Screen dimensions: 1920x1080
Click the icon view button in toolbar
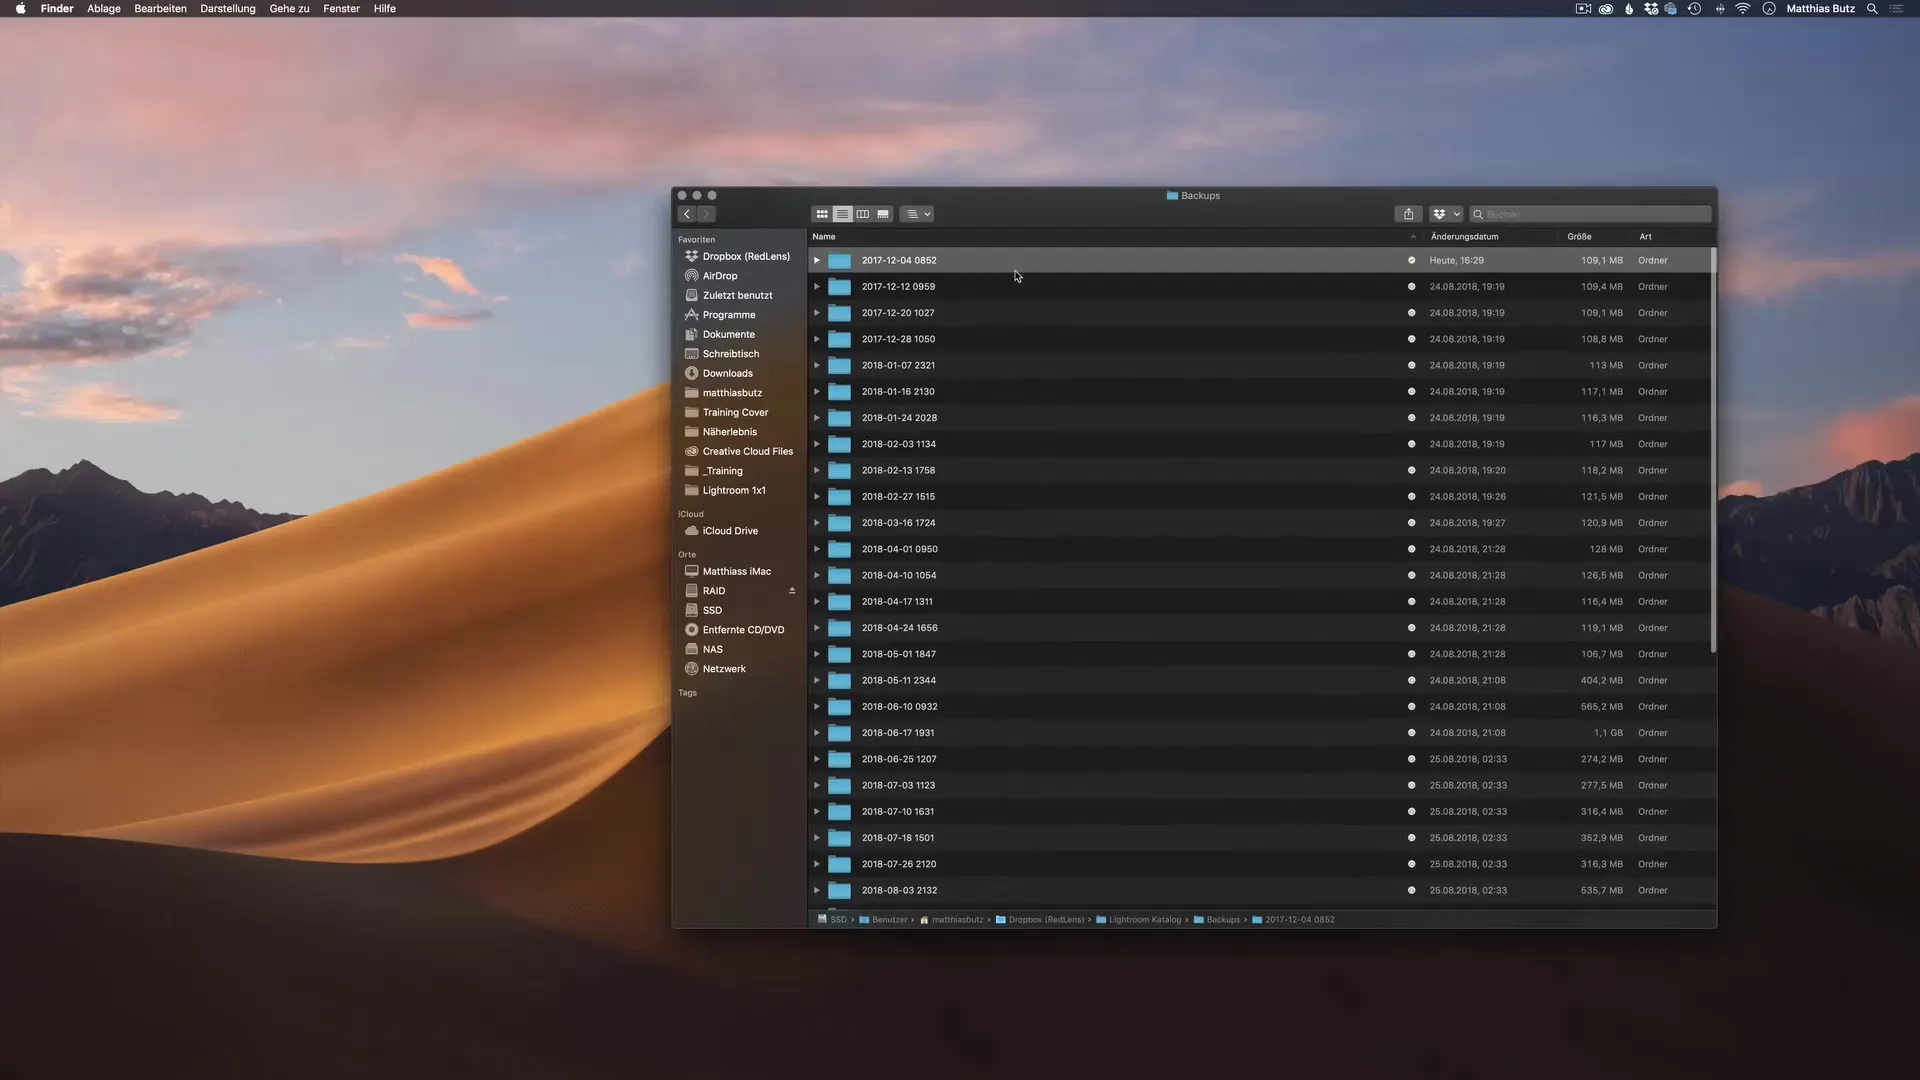click(822, 214)
